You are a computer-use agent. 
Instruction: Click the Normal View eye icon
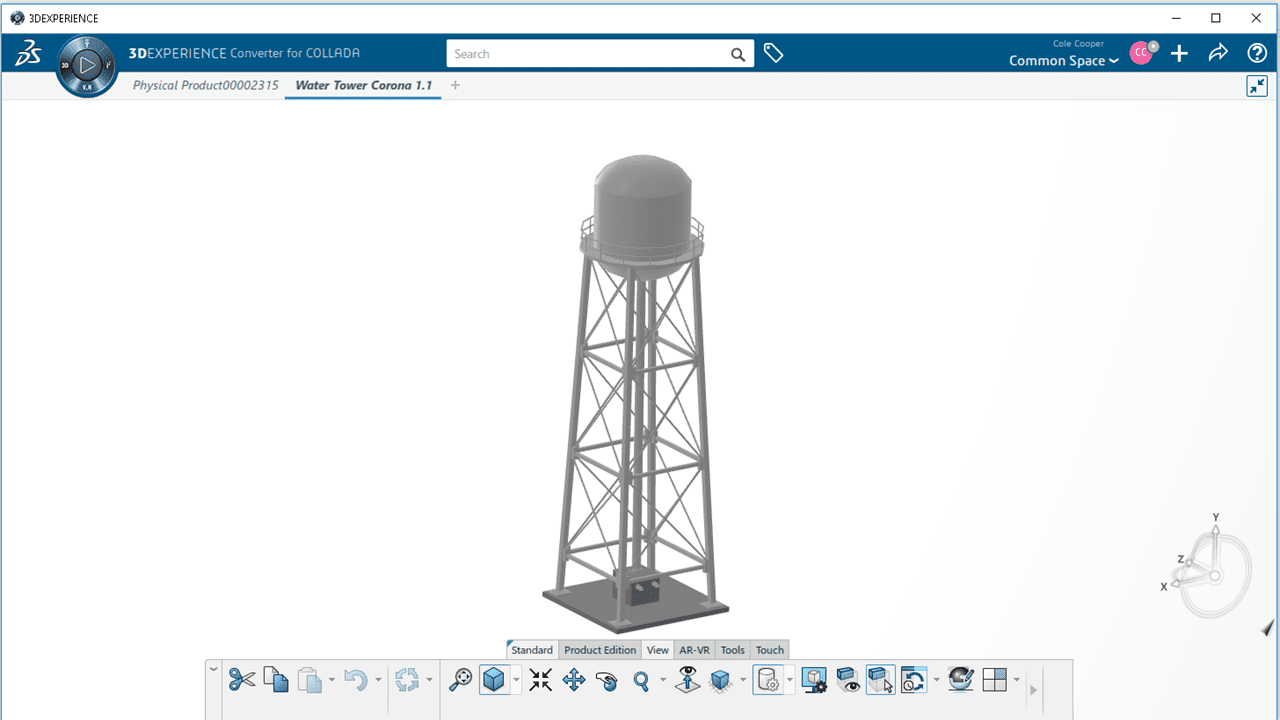pyautogui.click(x=687, y=681)
